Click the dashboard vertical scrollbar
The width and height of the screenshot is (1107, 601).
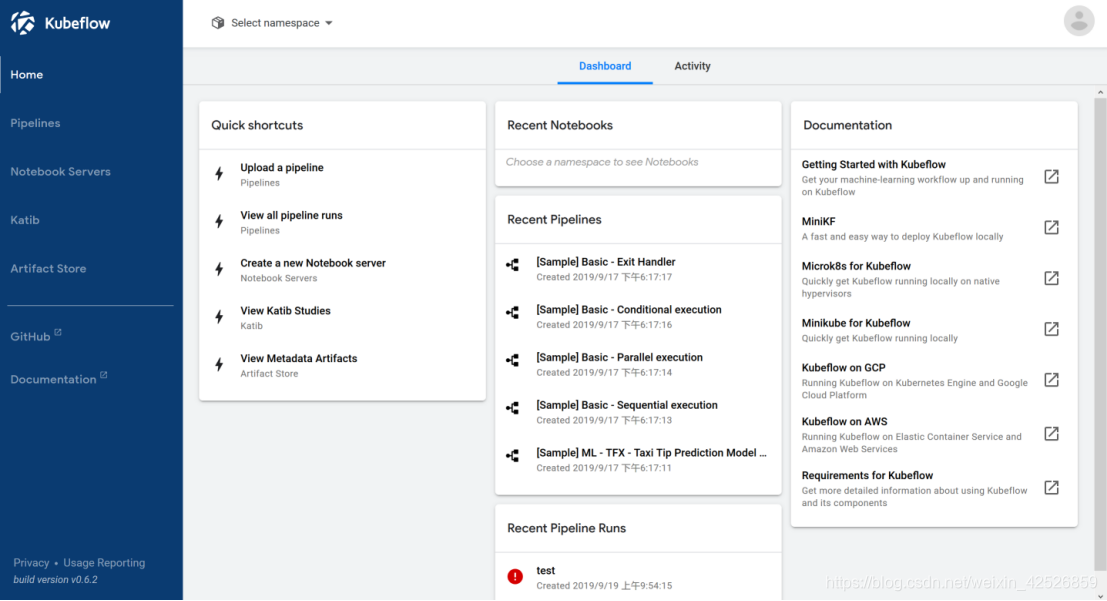pyautogui.click(x=1100, y=332)
